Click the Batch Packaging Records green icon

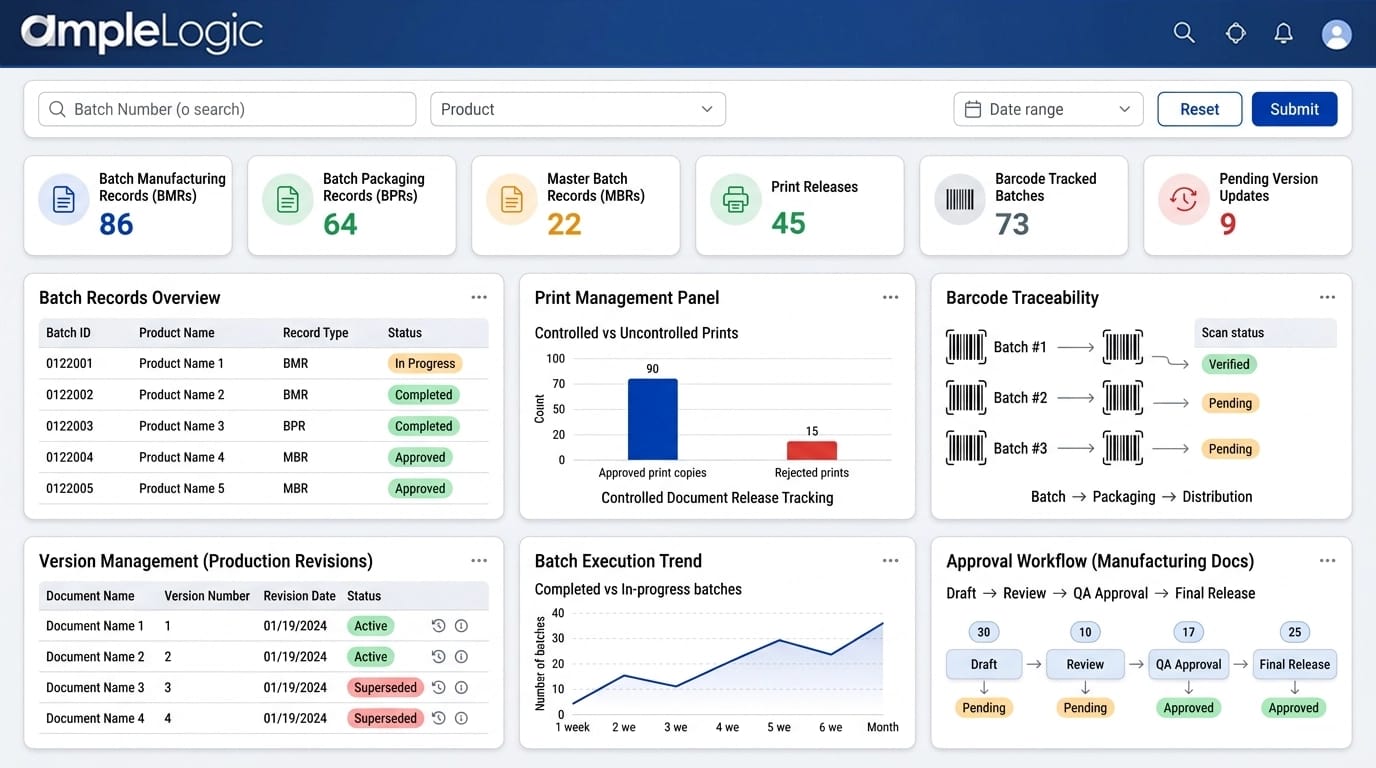pyautogui.click(x=288, y=199)
